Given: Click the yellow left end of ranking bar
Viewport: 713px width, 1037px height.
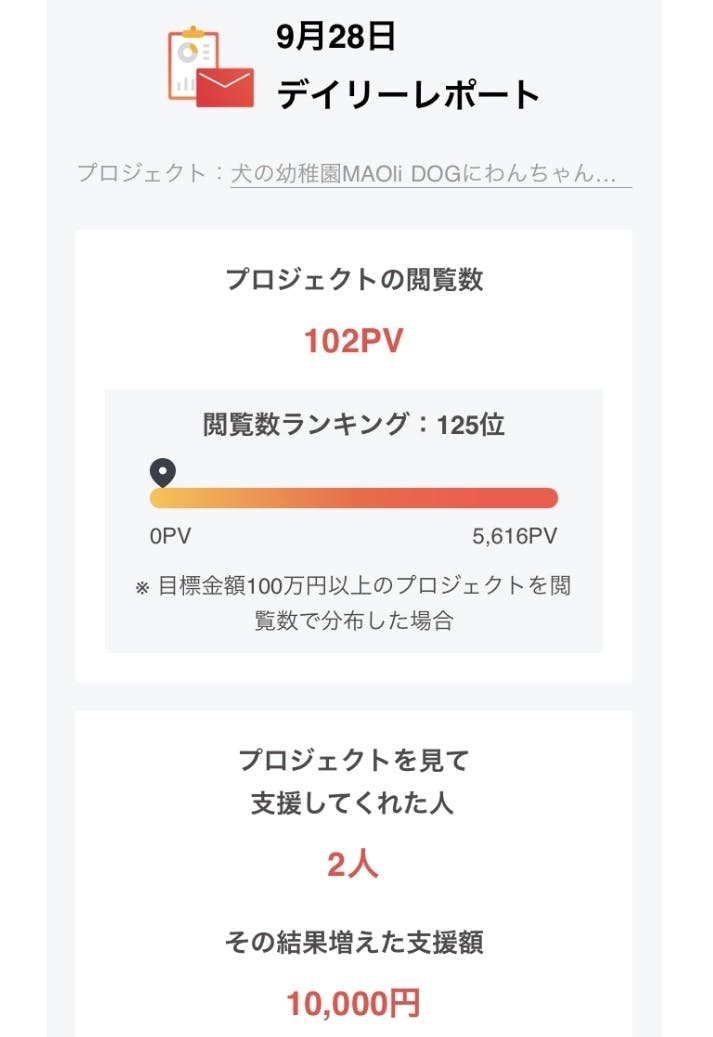Looking at the screenshot, I should tap(162, 498).
